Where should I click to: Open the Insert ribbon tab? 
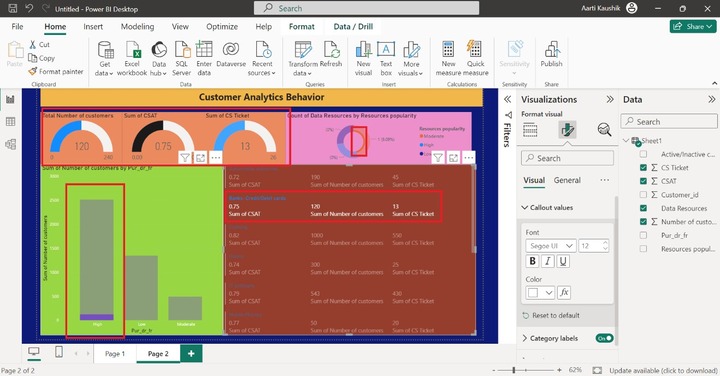[x=93, y=27]
